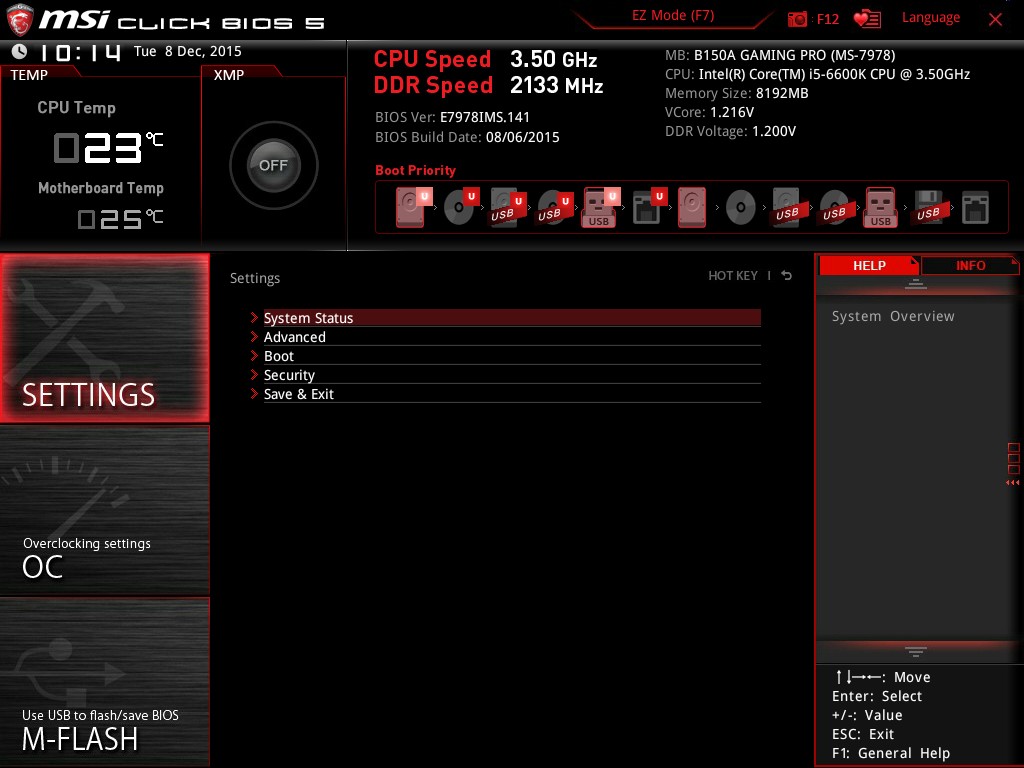Open the Security settings entry
Viewport: 1024px width, 768px height.
[x=511, y=375]
